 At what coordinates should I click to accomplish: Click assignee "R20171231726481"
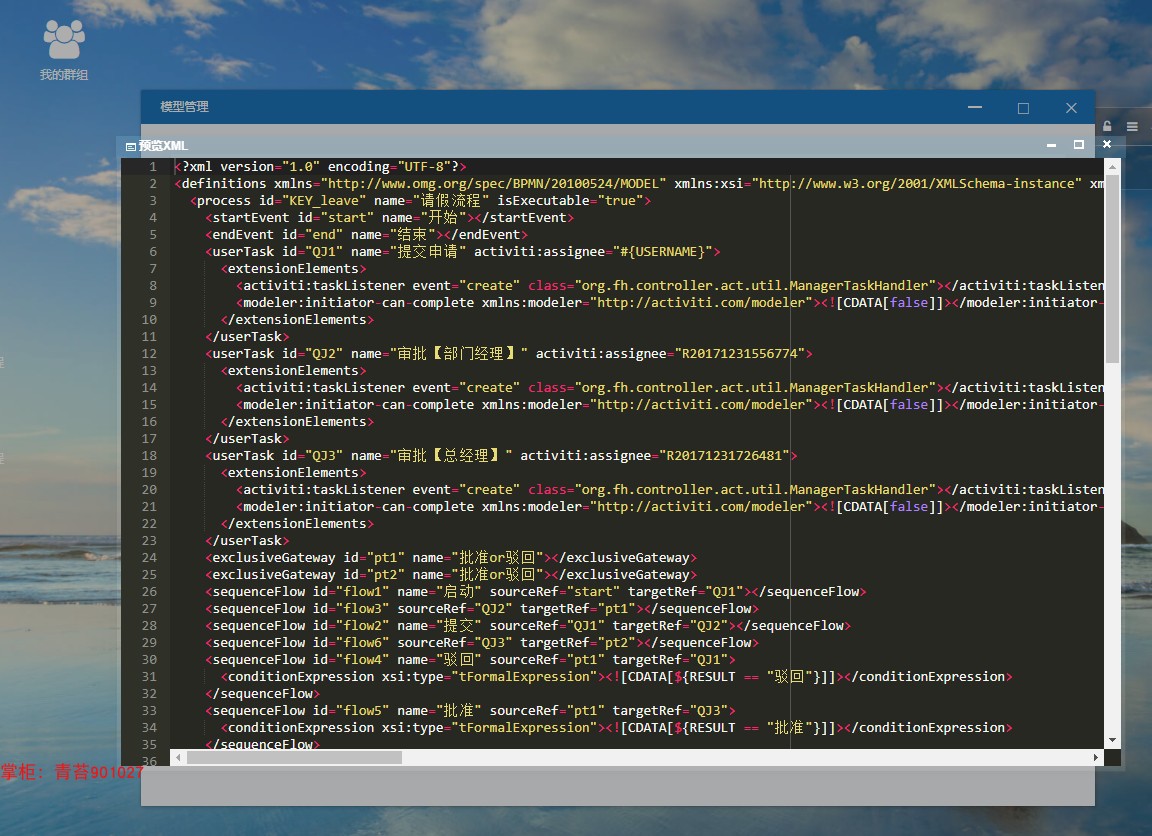point(725,455)
